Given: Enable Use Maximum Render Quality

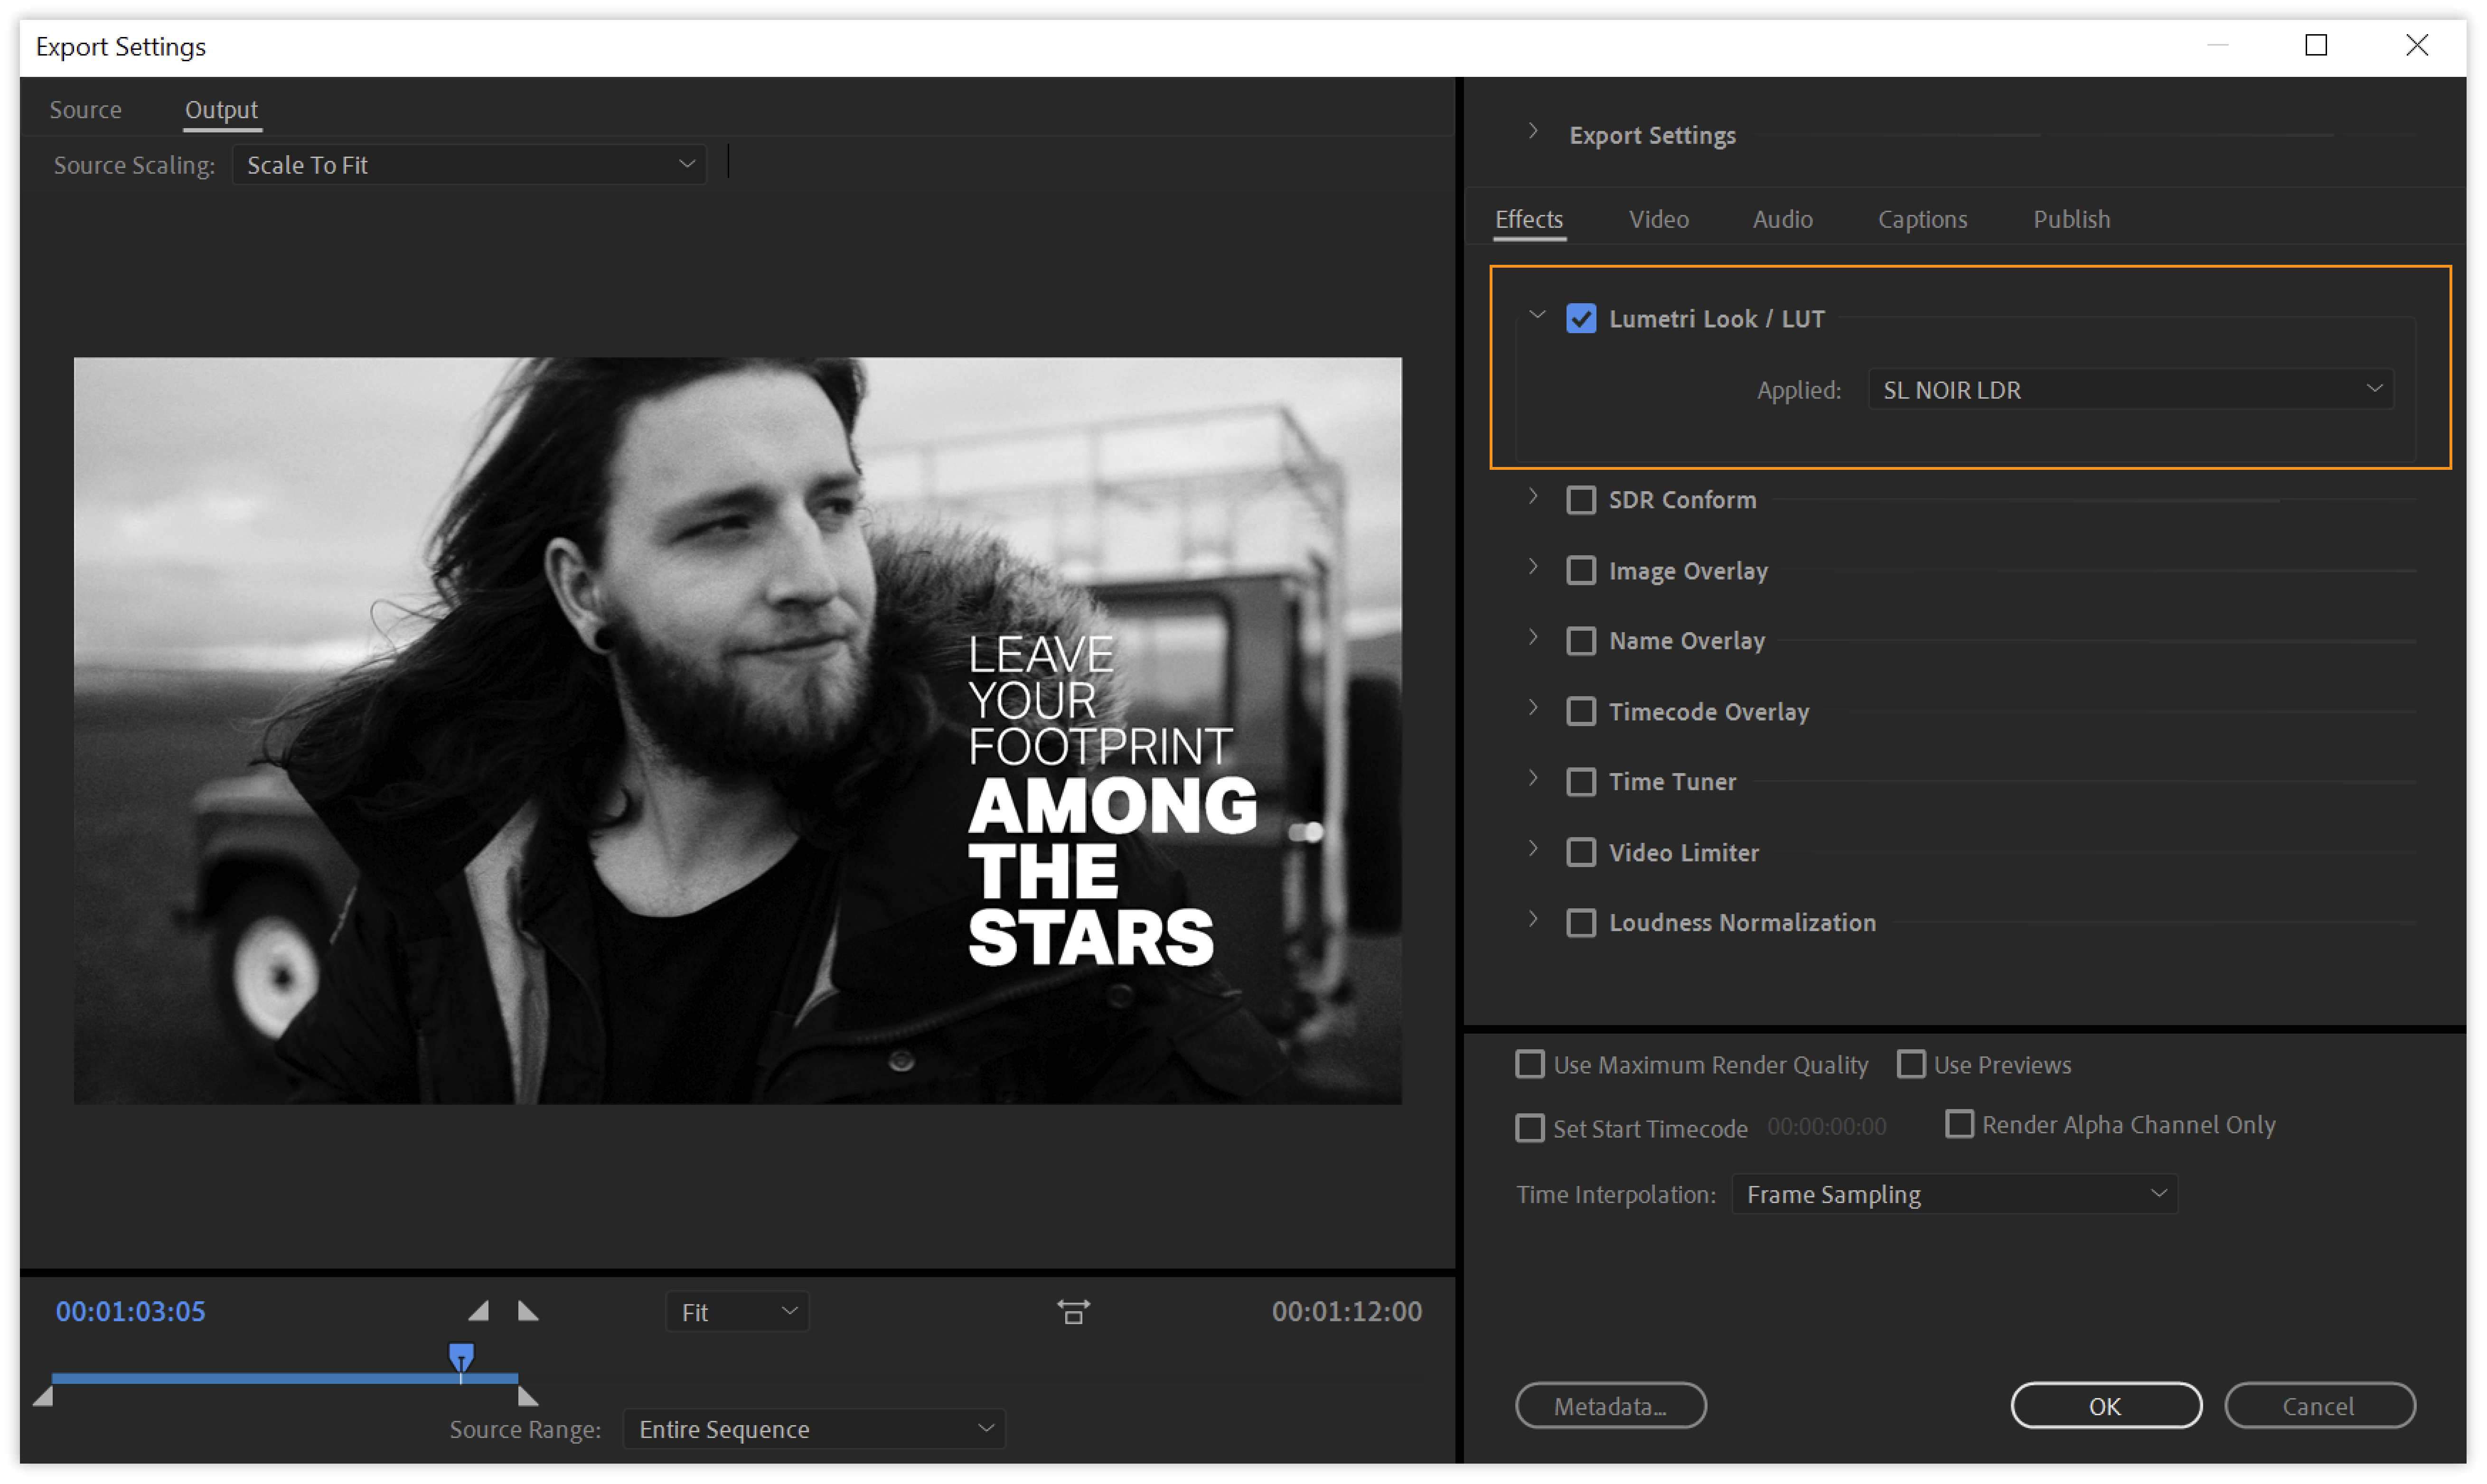Looking at the screenshot, I should [x=1530, y=1064].
